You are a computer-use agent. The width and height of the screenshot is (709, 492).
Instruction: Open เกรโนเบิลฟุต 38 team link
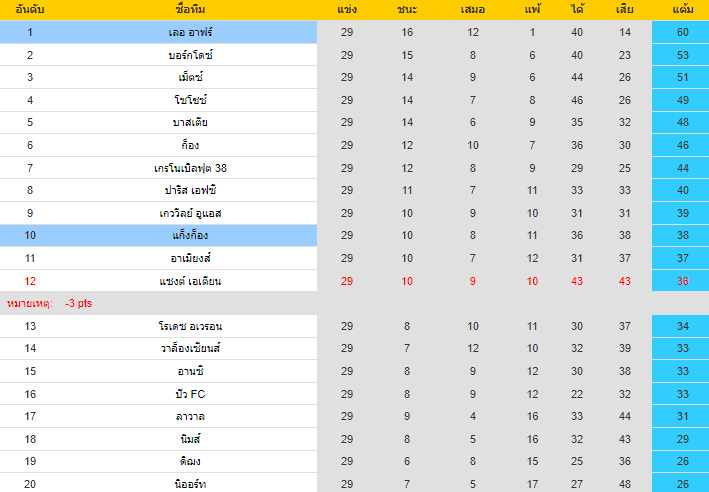click(x=190, y=168)
